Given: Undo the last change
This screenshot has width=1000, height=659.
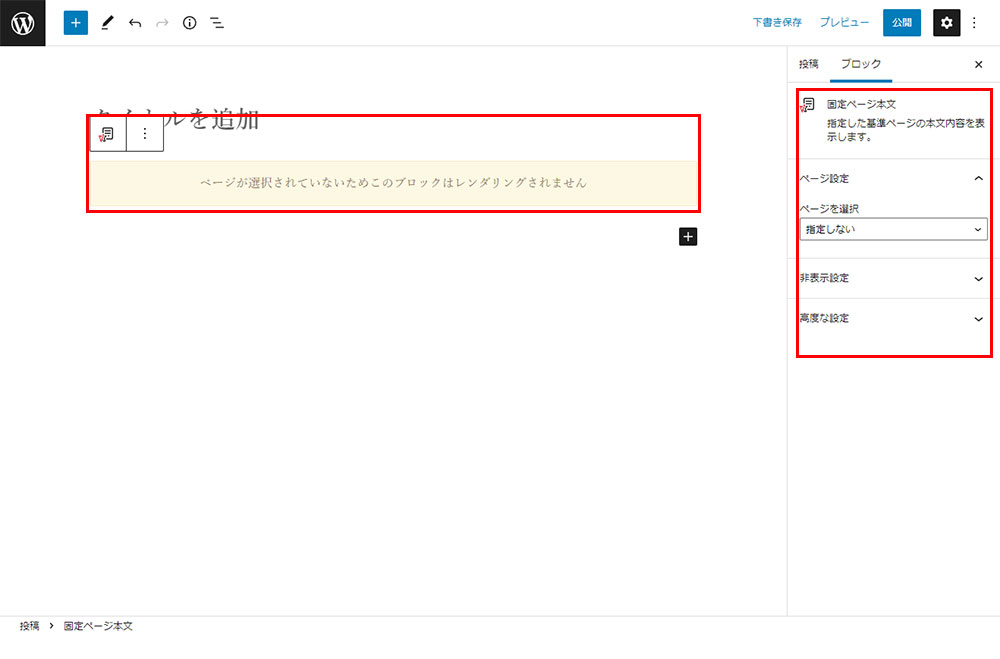Looking at the screenshot, I should click(x=135, y=23).
